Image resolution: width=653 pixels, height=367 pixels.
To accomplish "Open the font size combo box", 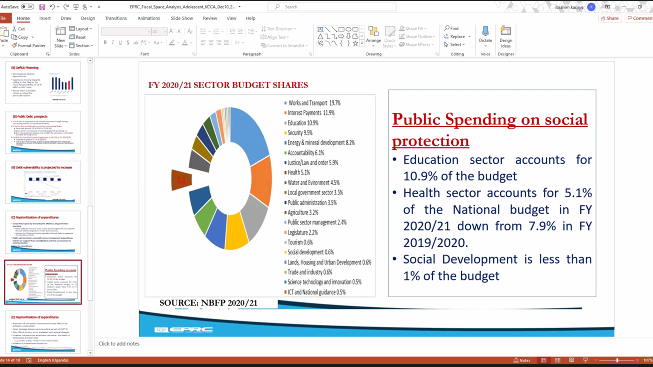I will 160,32.
